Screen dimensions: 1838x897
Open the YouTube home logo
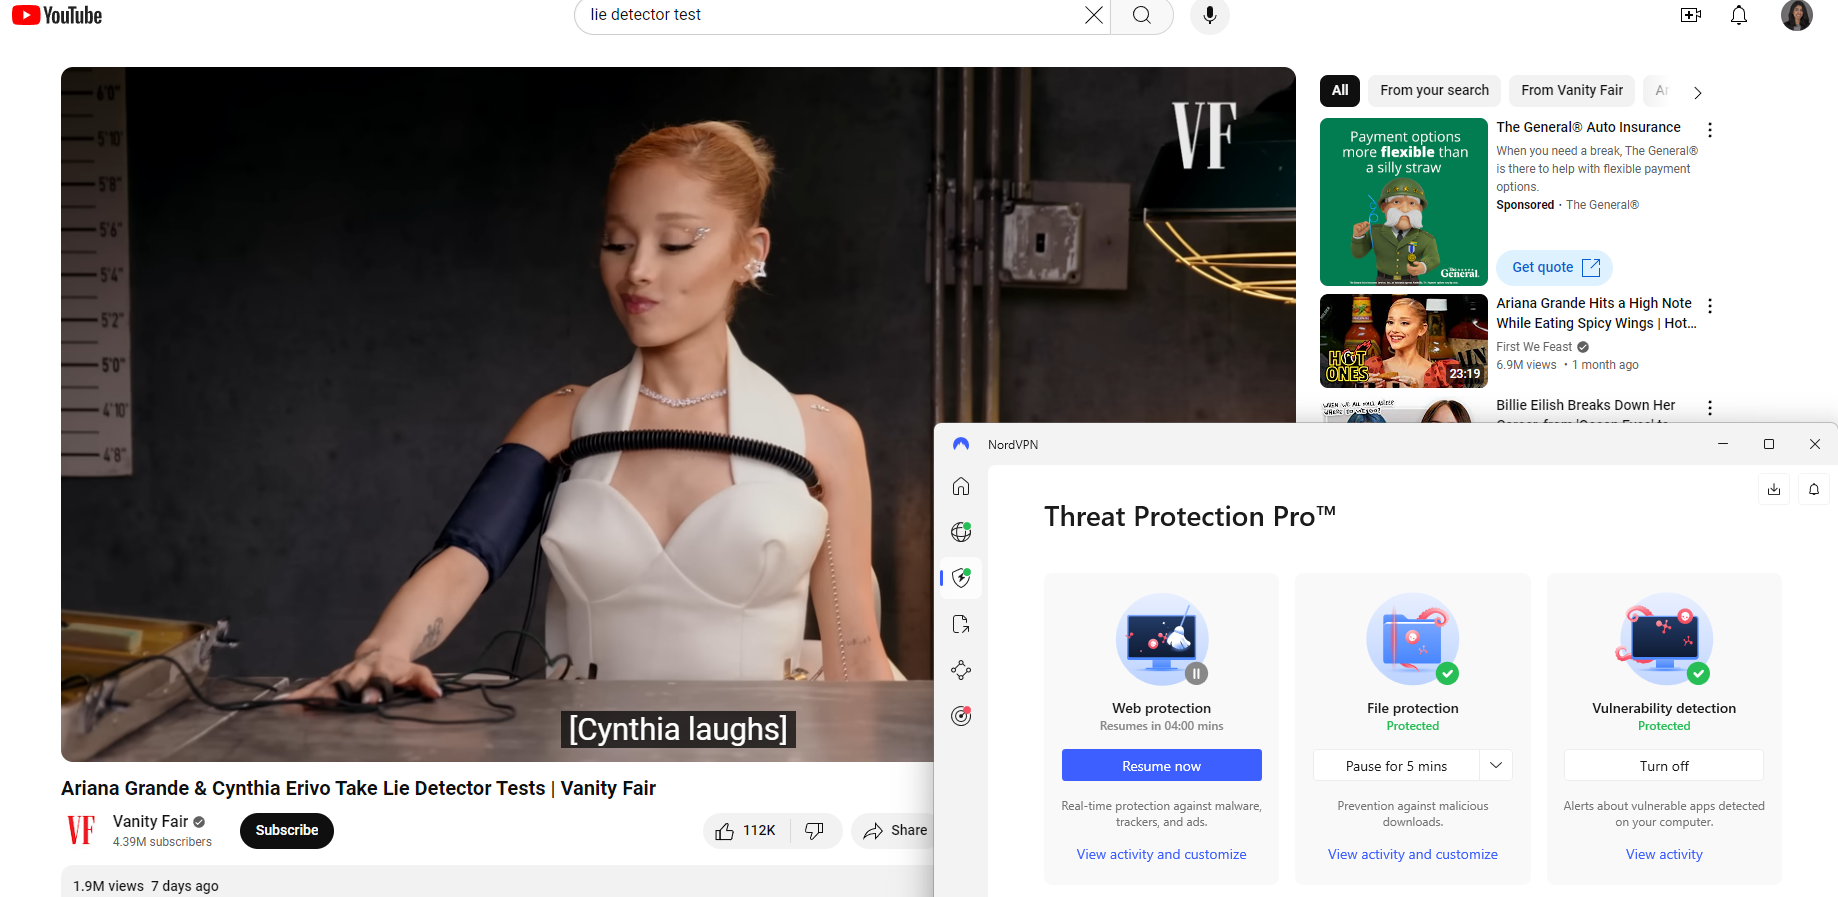[x=57, y=15]
